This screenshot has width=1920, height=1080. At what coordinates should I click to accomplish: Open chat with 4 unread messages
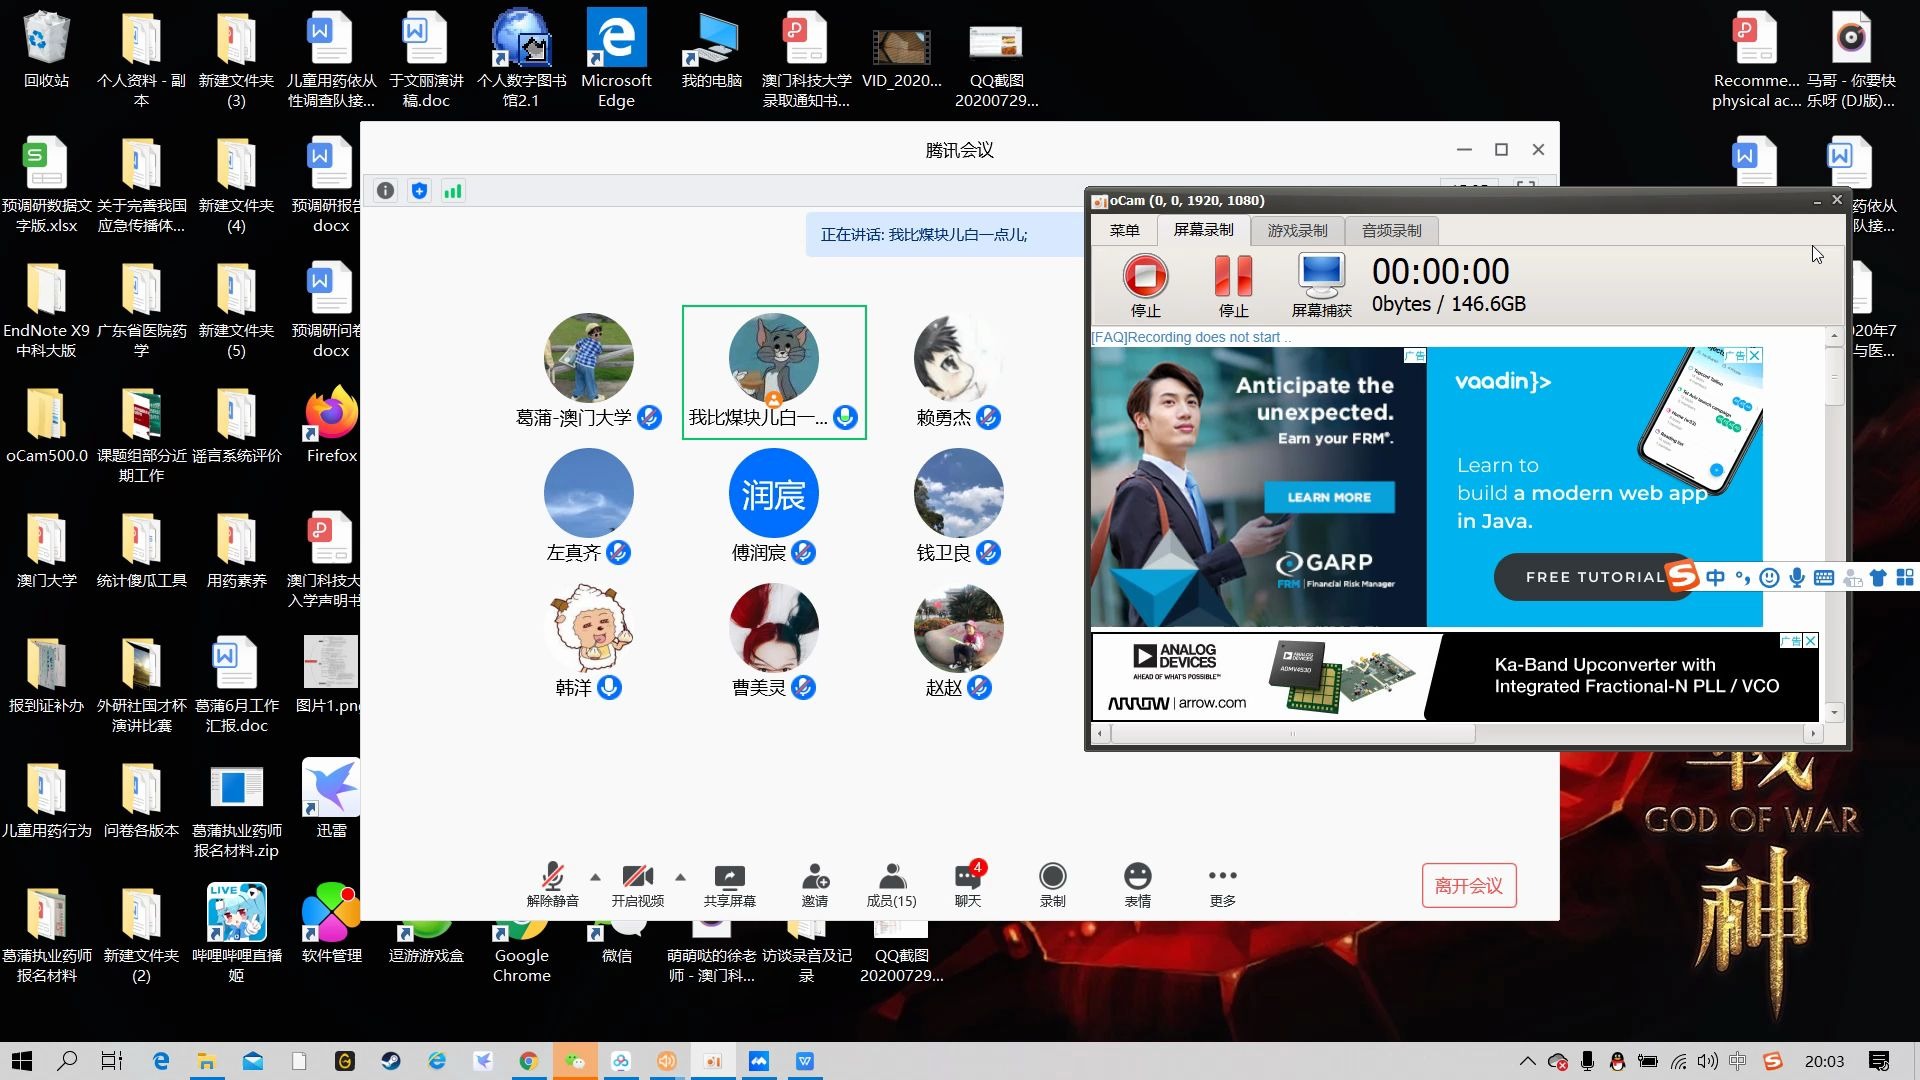[968, 884]
